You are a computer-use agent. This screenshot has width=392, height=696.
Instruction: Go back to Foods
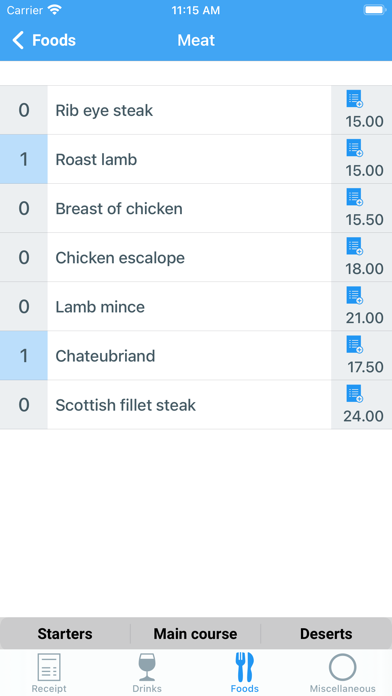44,40
